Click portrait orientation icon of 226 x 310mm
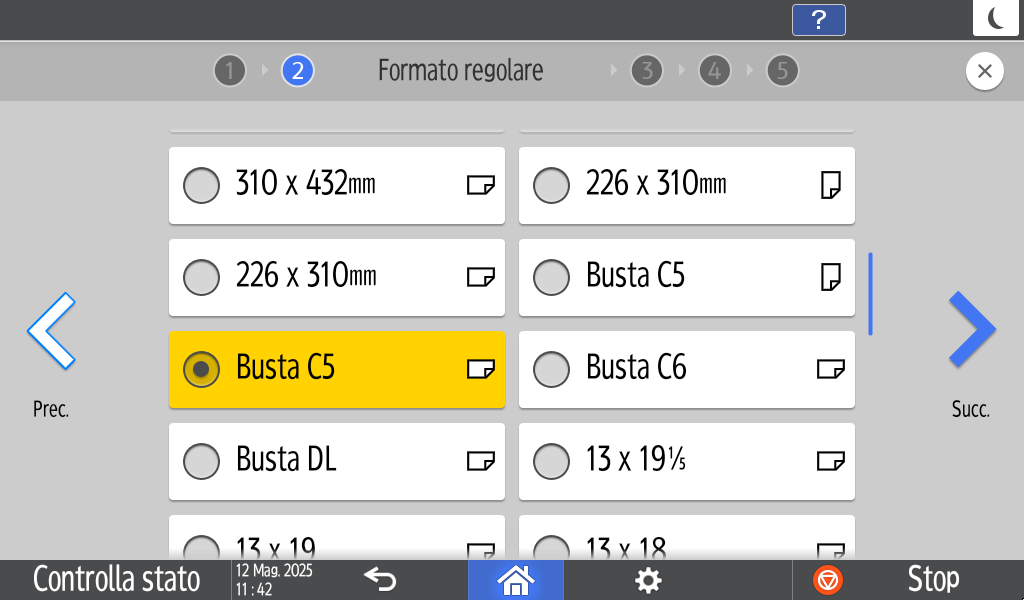1024x600 pixels. click(831, 185)
